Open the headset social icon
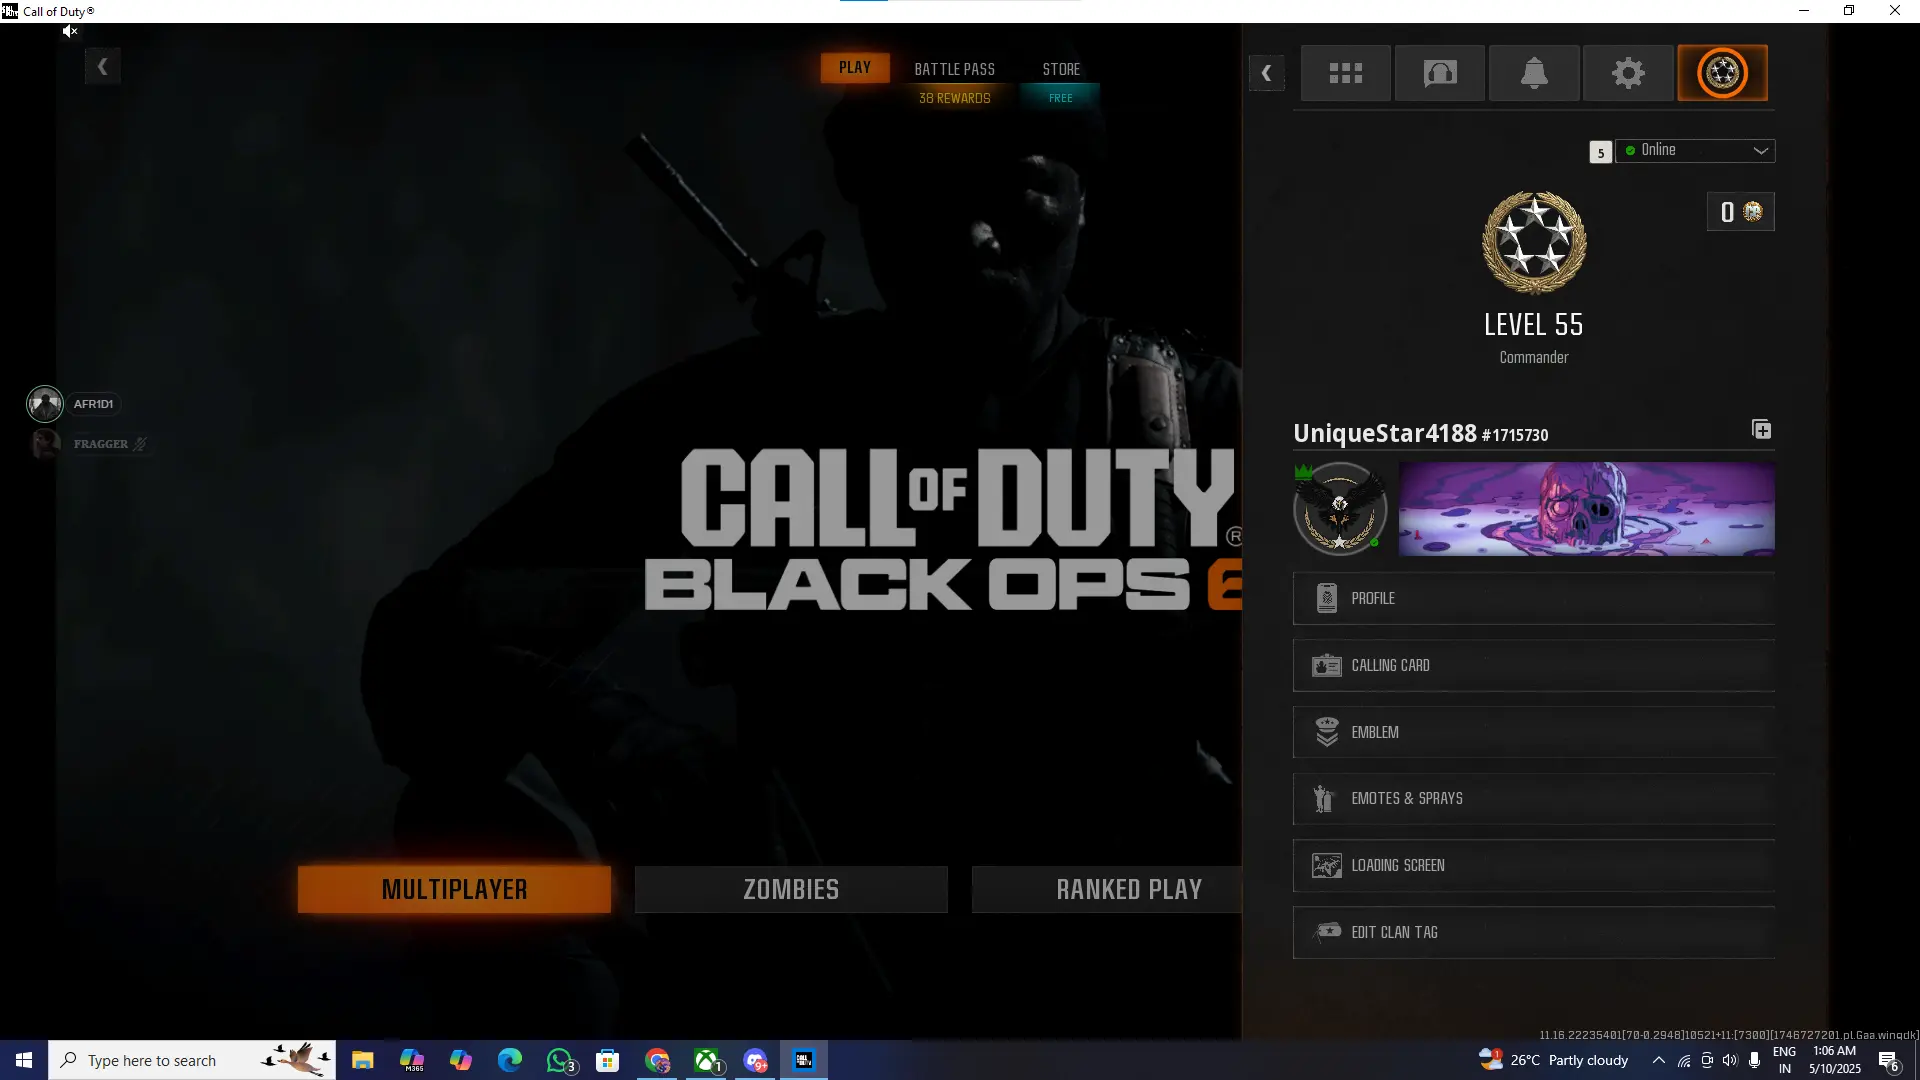Screen dimensions: 1920x1080 coord(1439,73)
